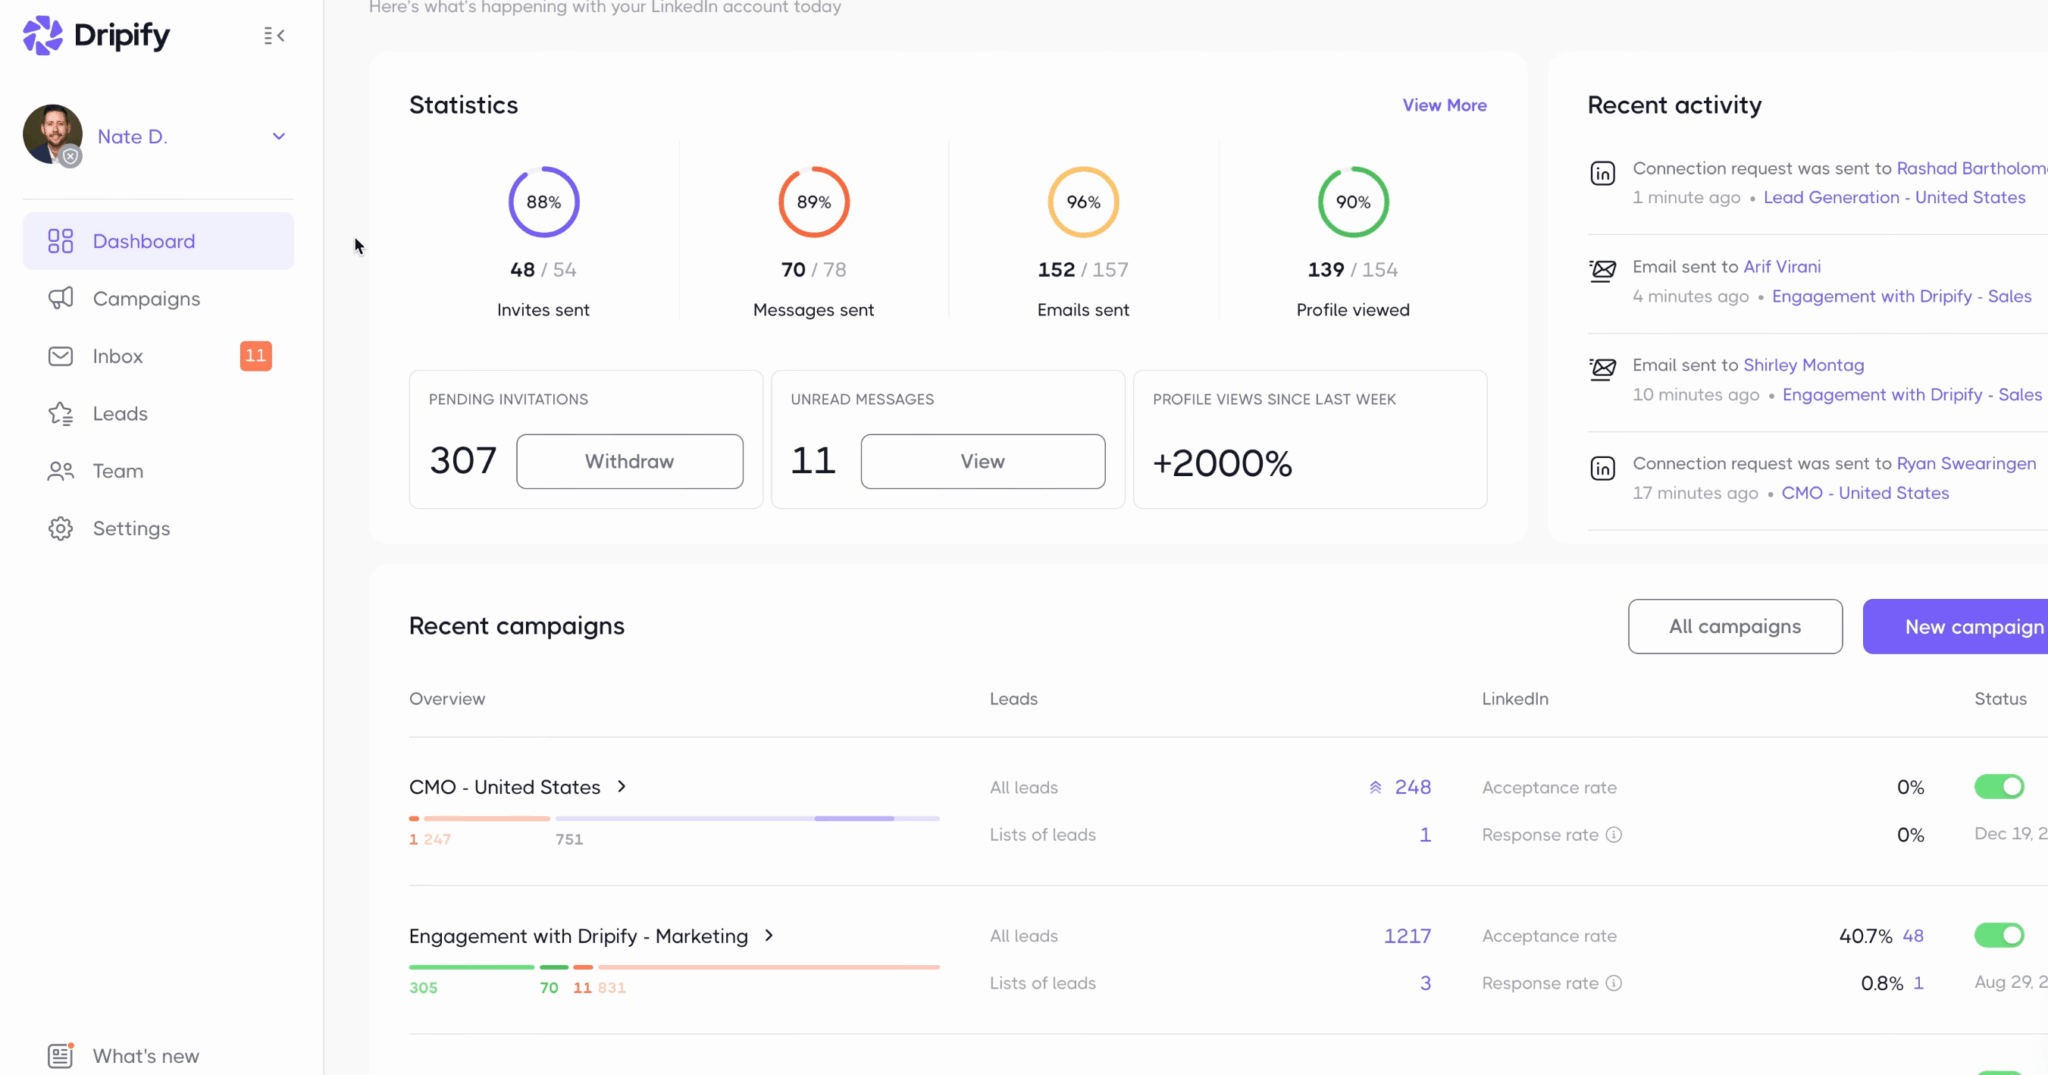Viewport: 2048px width, 1075px height.
Task: Click the Campaigns megaphone icon
Action: click(60, 298)
